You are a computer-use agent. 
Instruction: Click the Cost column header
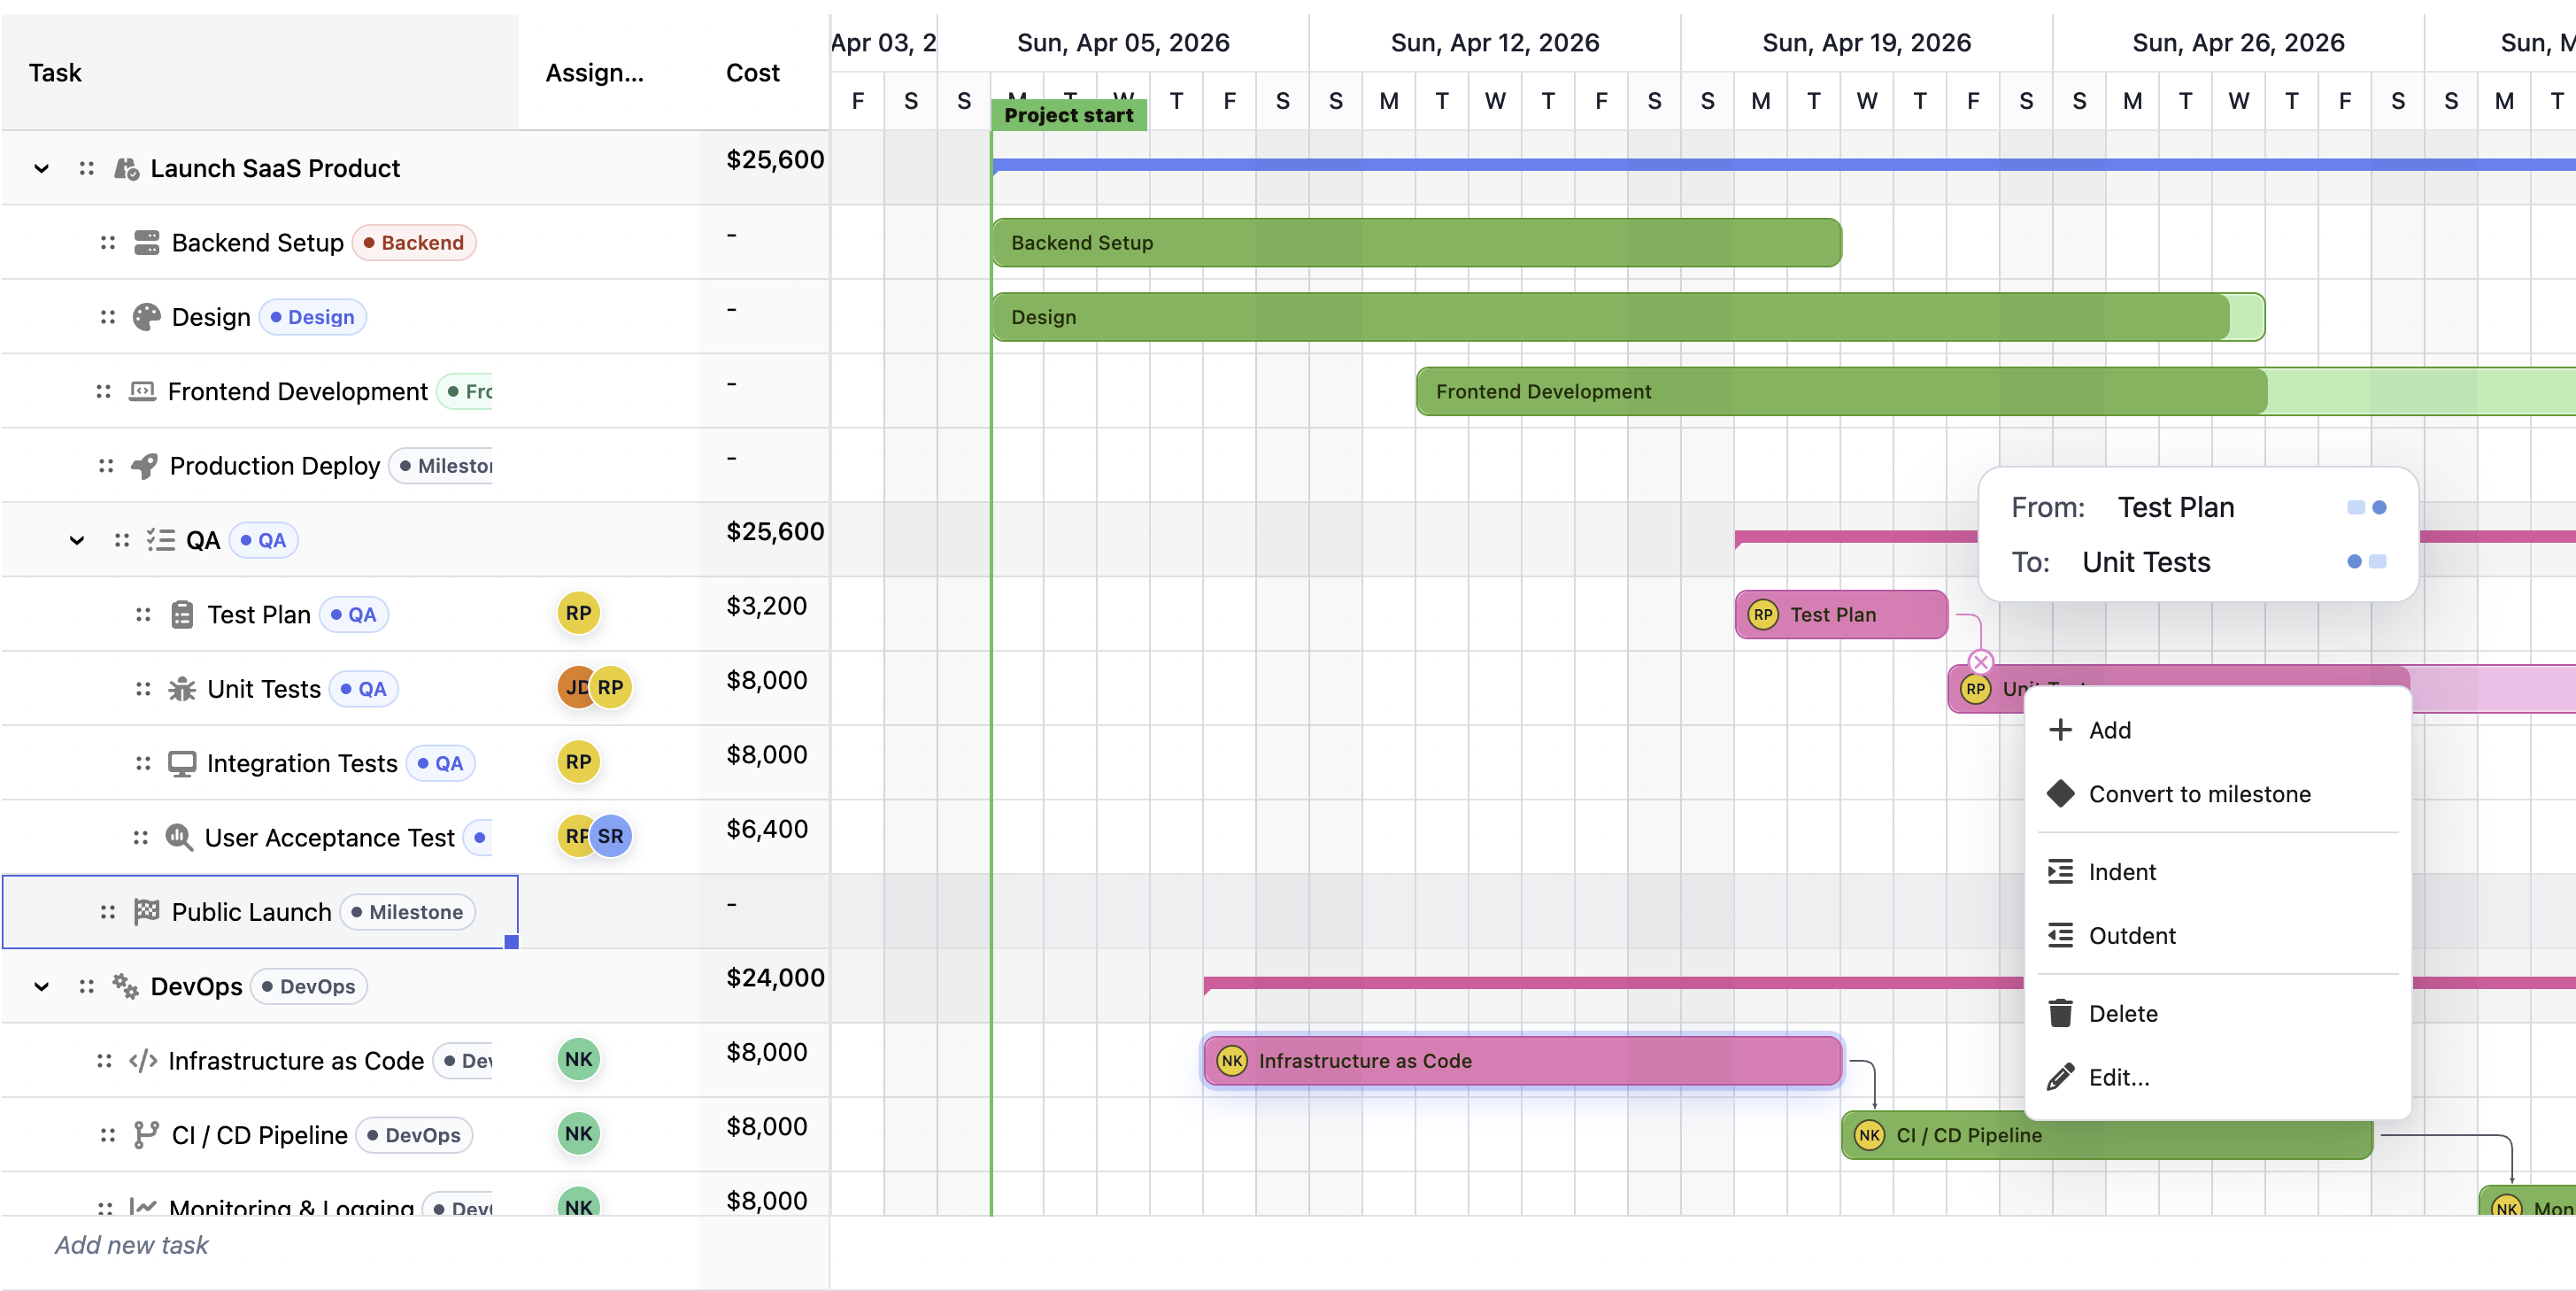click(x=764, y=73)
